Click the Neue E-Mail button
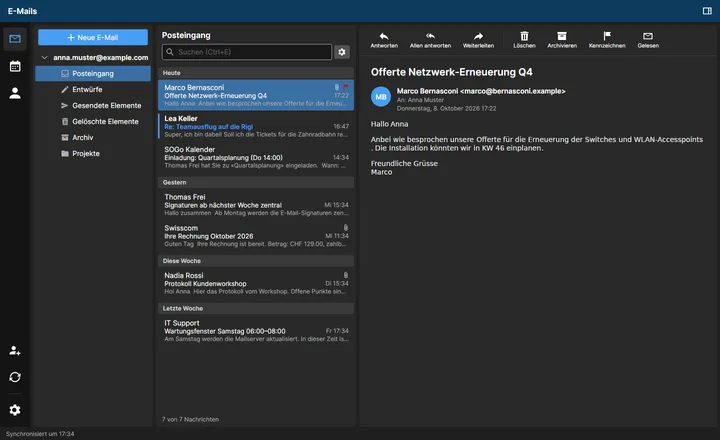The height and width of the screenshot is (440, 720). pyautogui.click(x=93, y=38)
